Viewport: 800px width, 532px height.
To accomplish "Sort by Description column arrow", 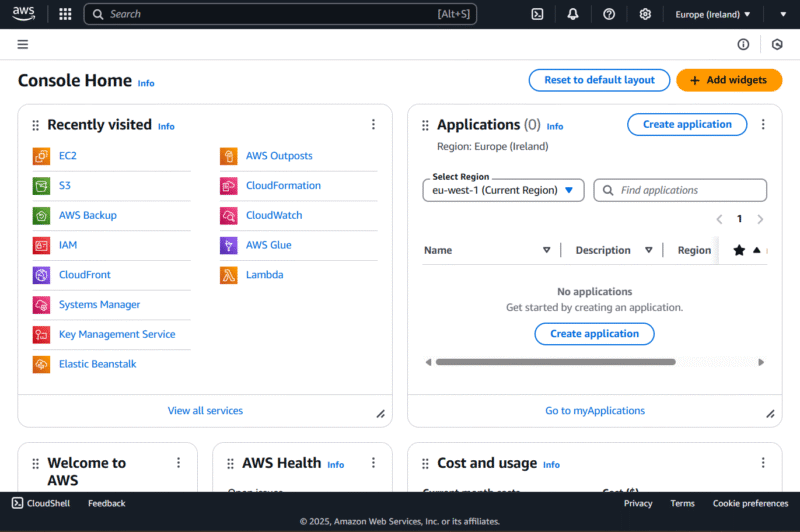I will (x=648, y=250).
